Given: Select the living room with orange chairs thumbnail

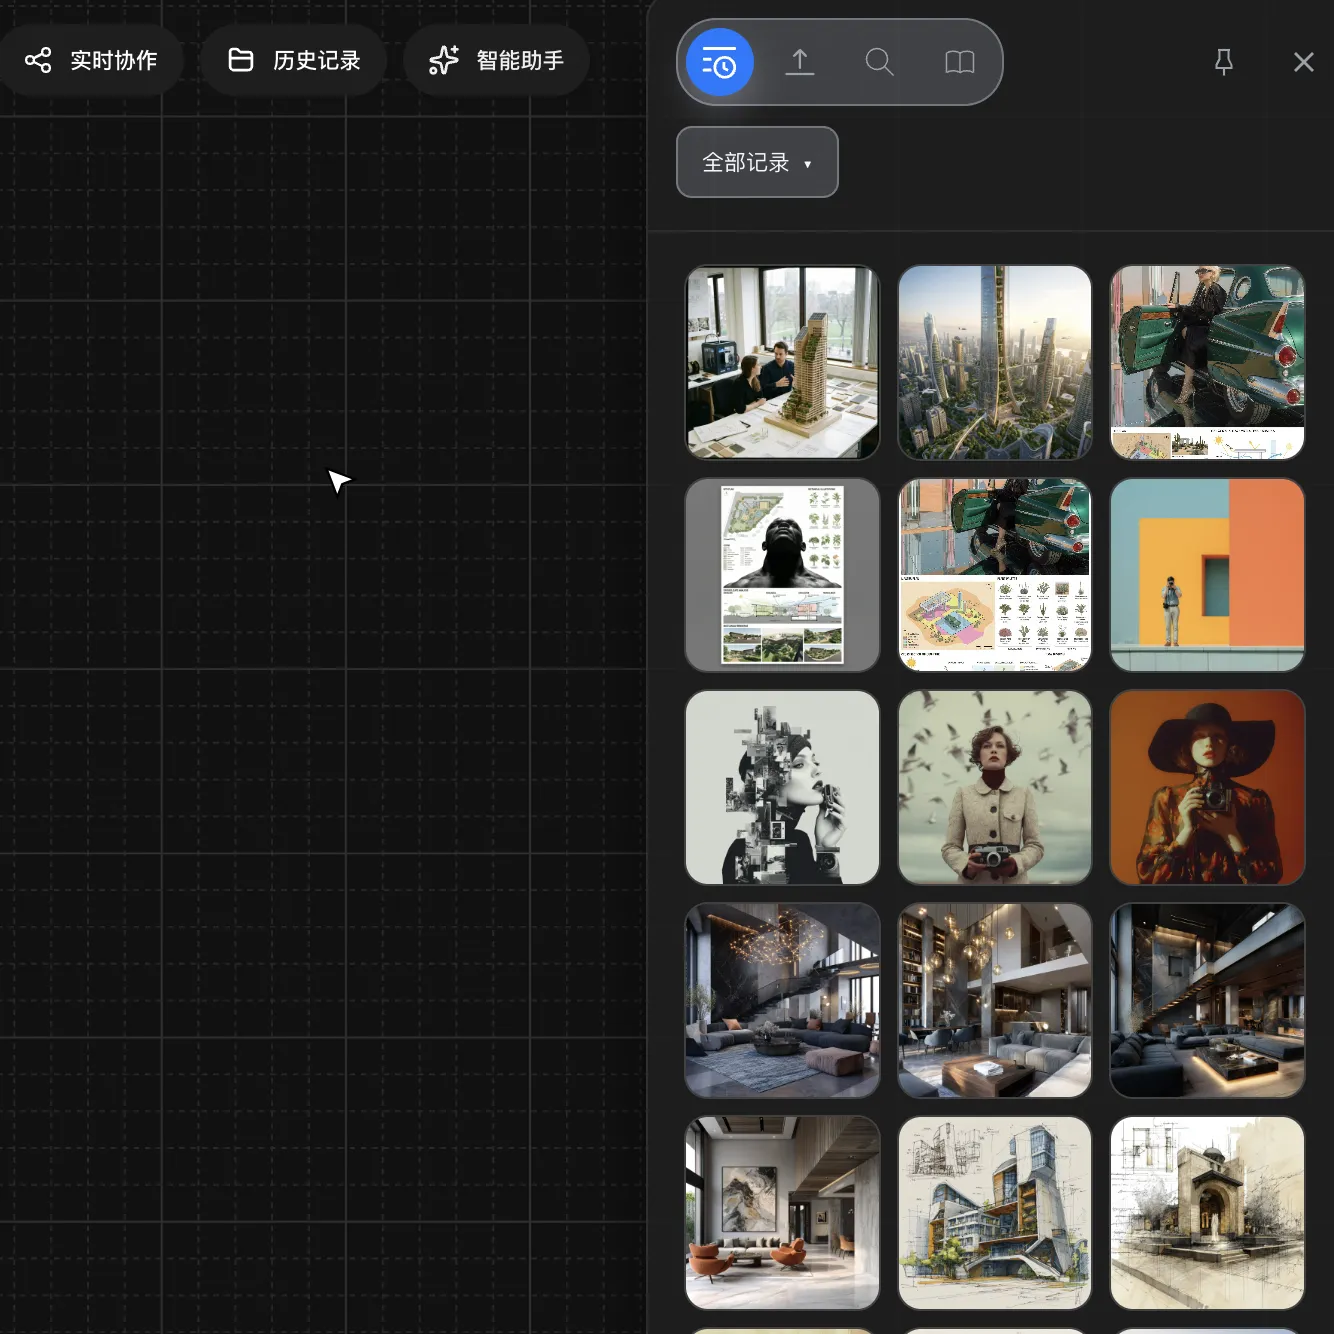Looking at the screenshot, I should [x=782, y=1213].
